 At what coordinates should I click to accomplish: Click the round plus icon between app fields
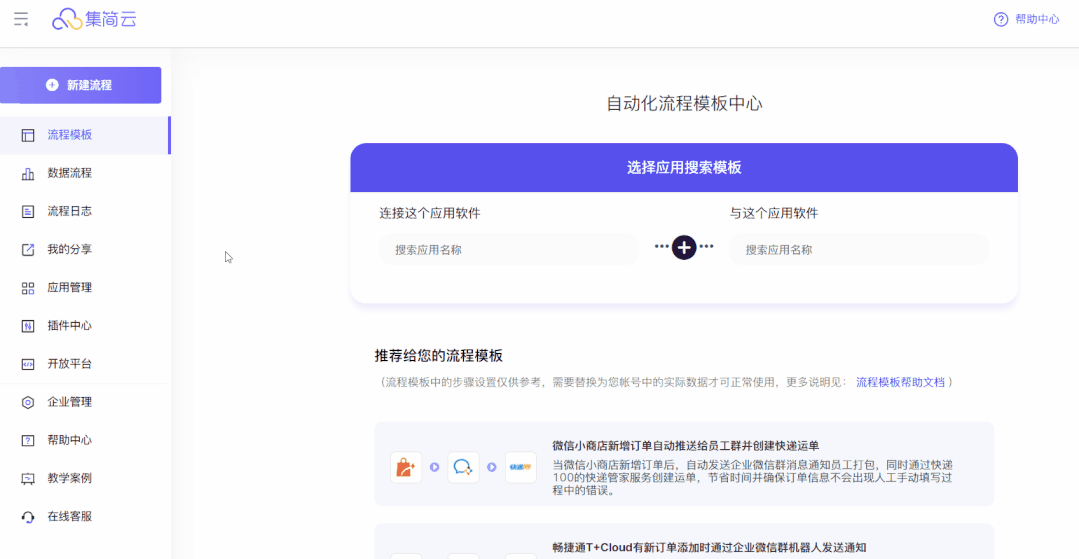pyautogui.click(x=684, y=247)
